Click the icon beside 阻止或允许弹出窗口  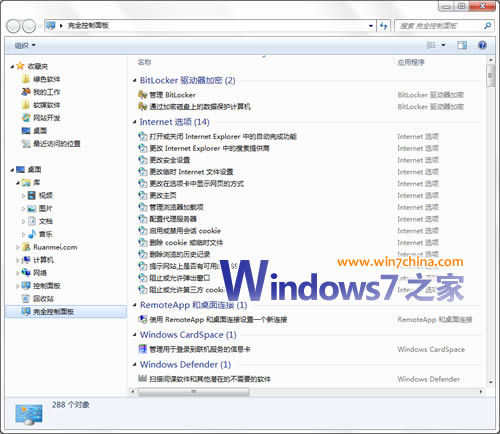pos(142,278)
